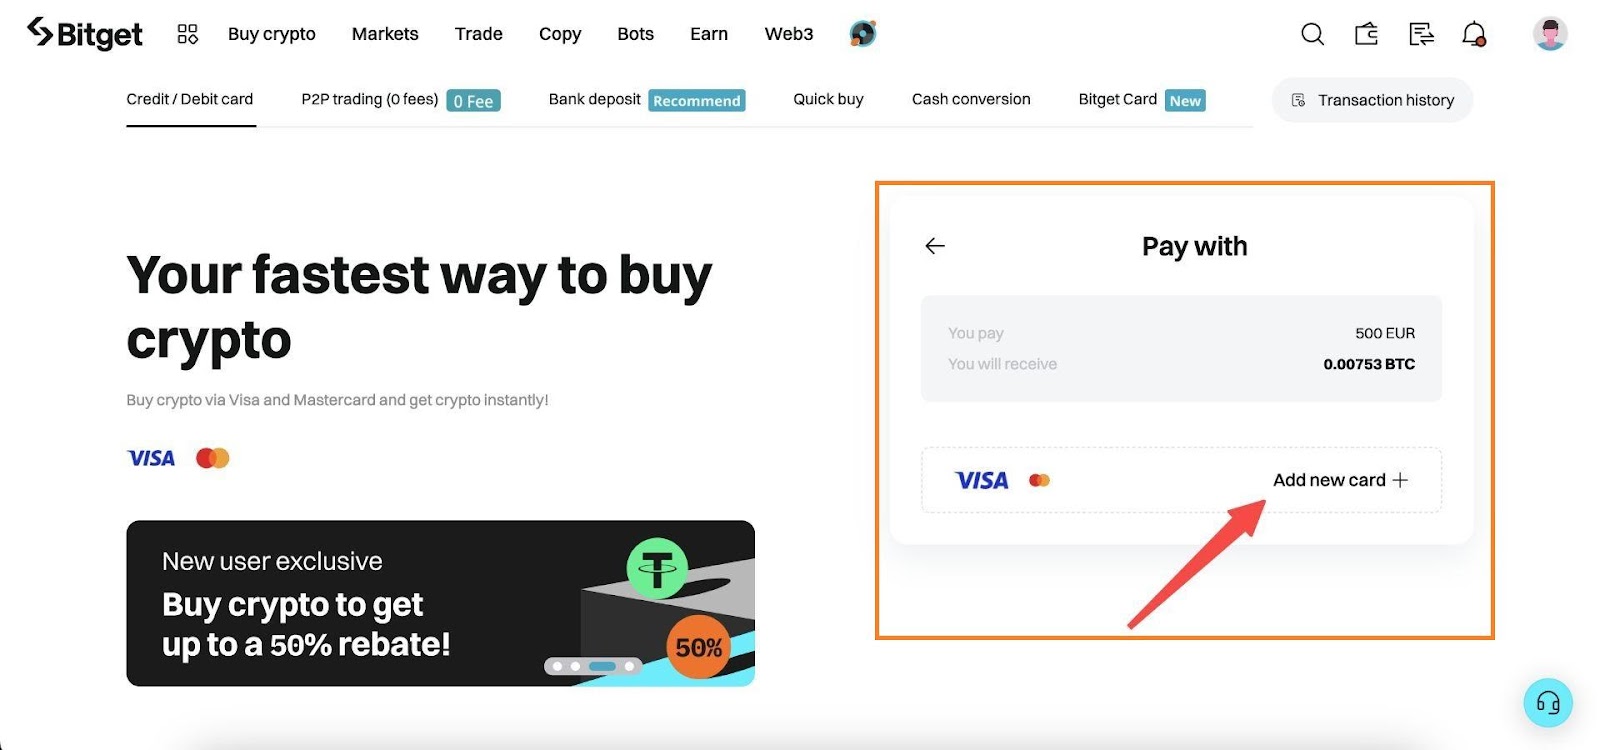Open the Earn menu

[709, 34]
